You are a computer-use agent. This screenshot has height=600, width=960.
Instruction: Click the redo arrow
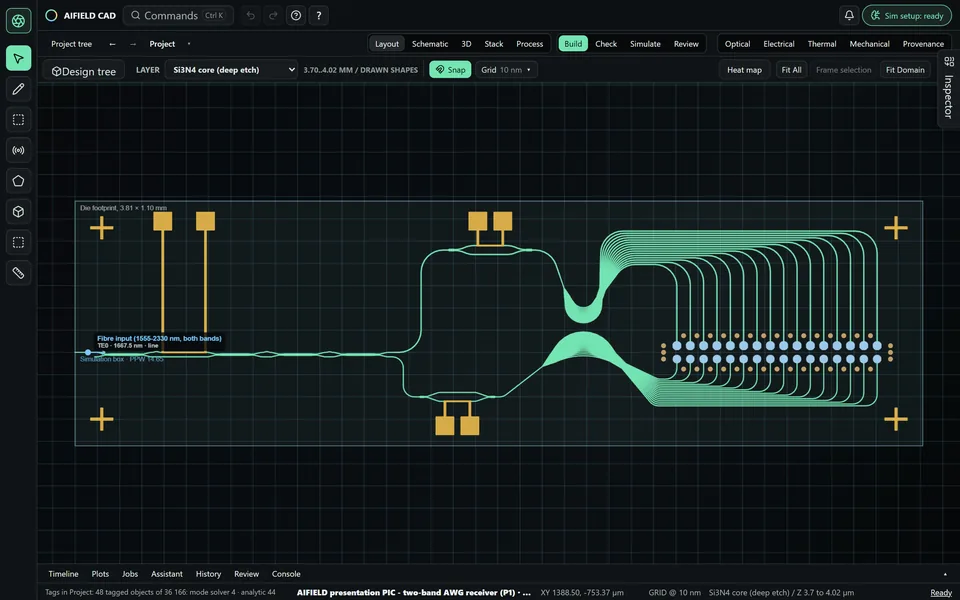[273, 15]
